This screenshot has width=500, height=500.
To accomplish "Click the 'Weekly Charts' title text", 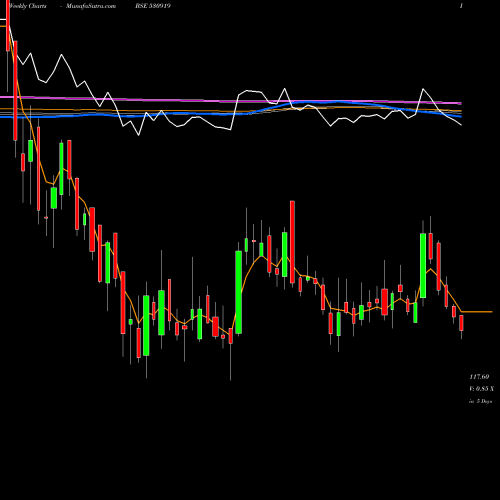I will [x=28, y=6].
